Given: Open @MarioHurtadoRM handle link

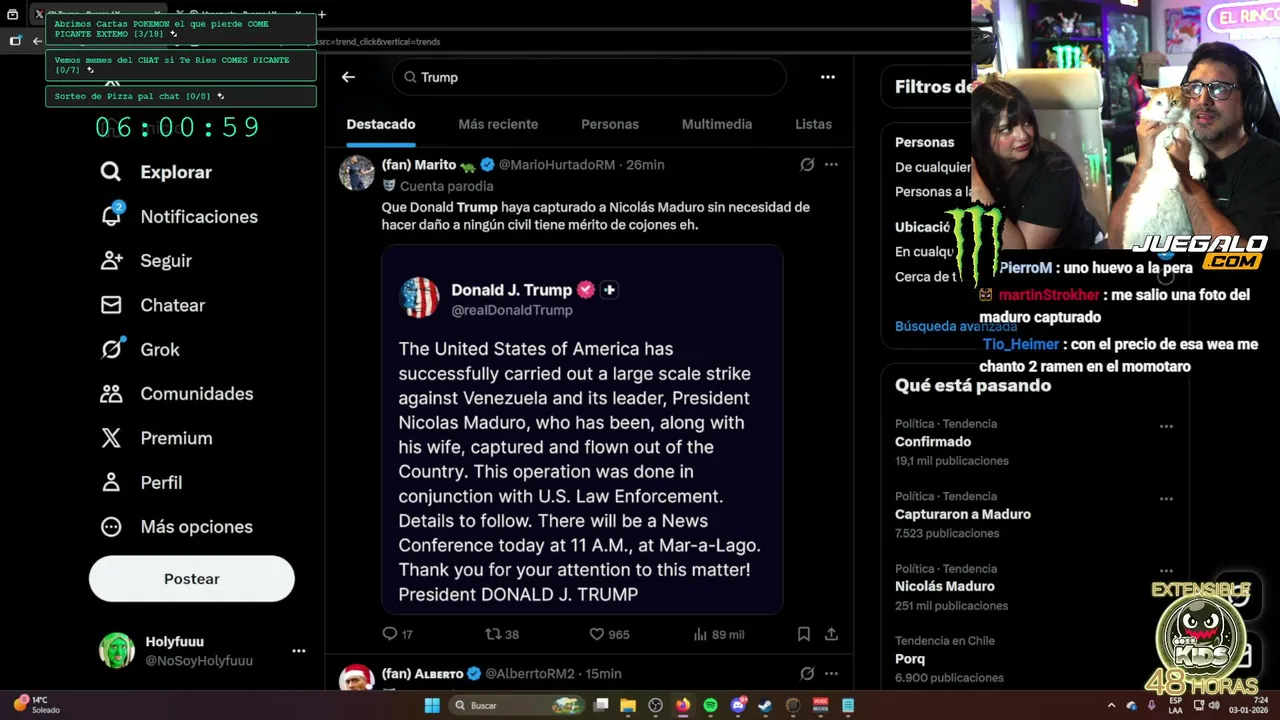Looking at the screenshot, I should pos(557,165).
